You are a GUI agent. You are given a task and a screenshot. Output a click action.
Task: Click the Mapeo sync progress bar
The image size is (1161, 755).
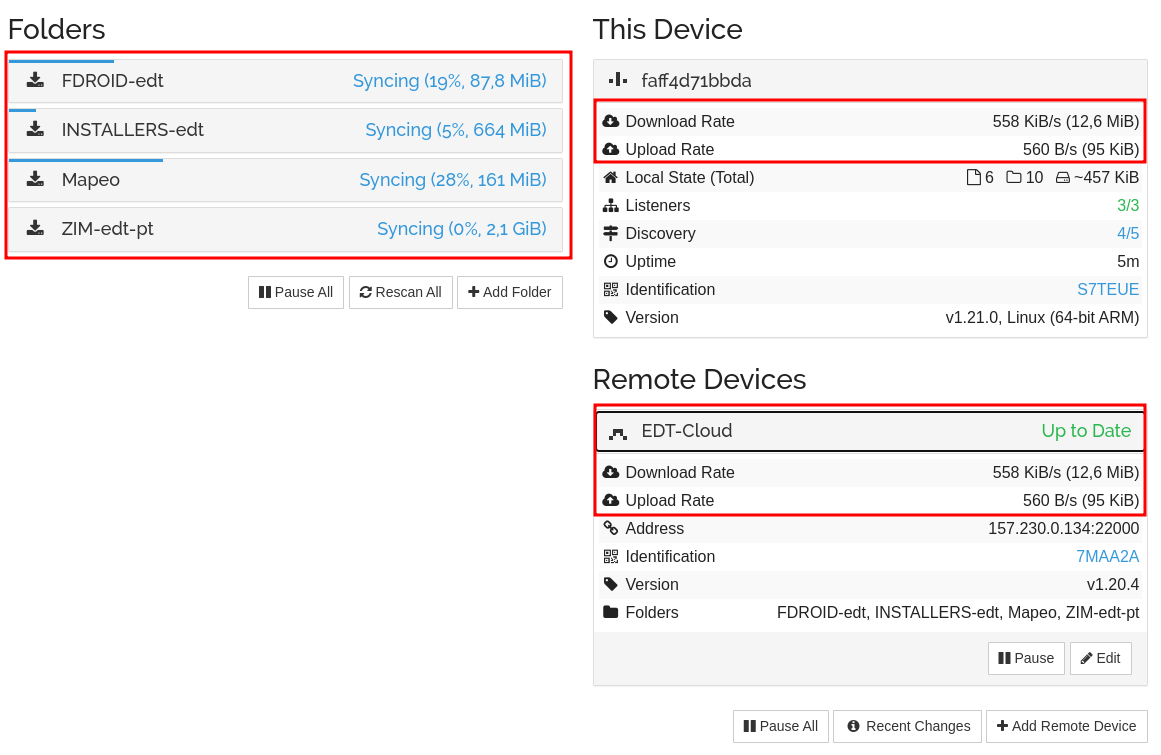pos(86,160)
